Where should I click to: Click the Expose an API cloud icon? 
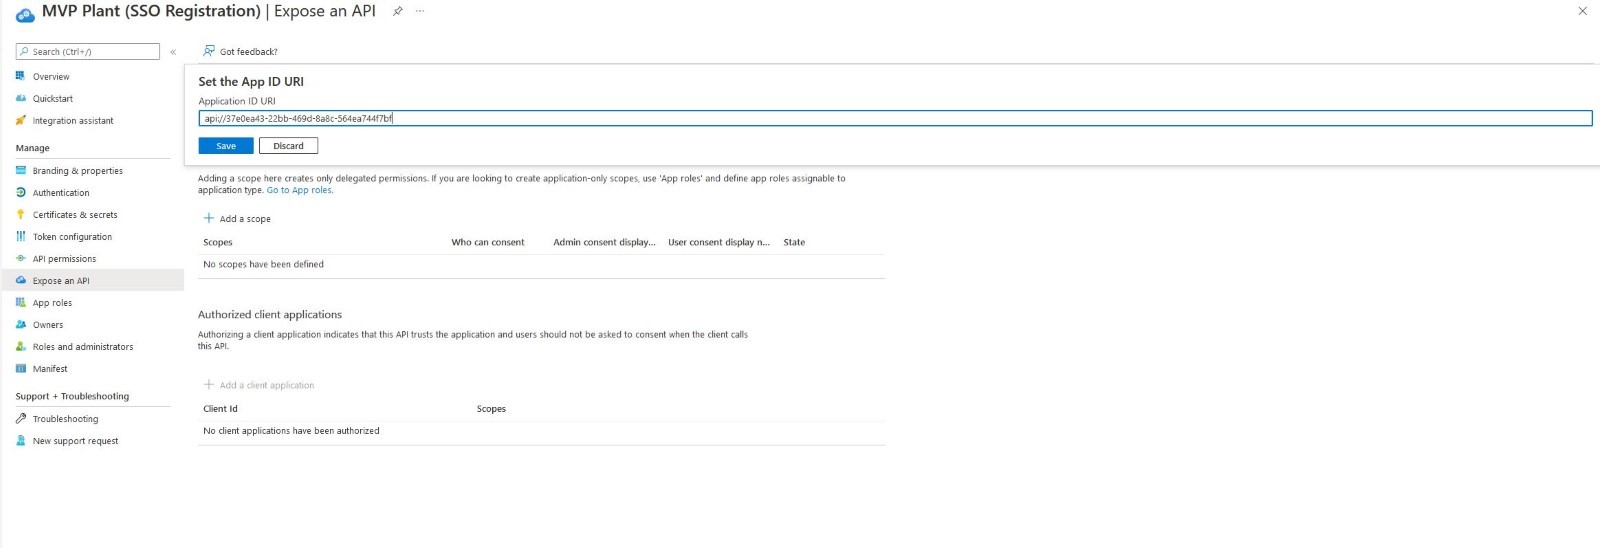21,280
